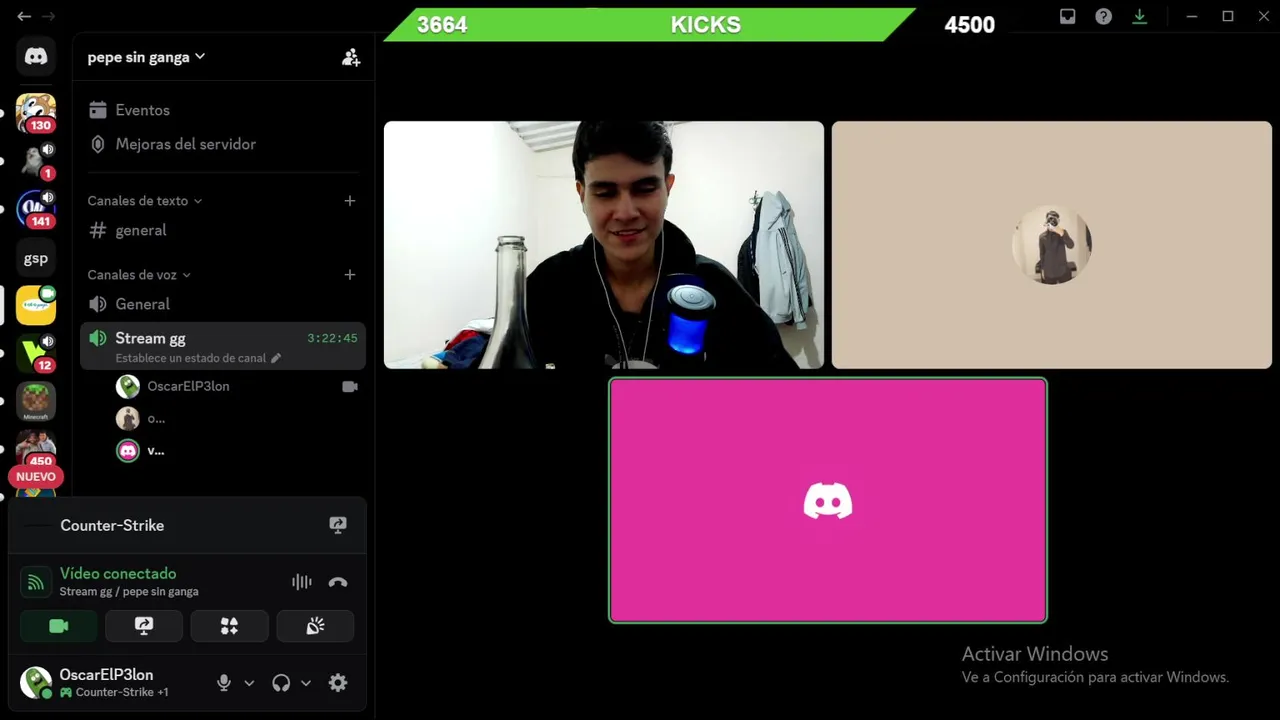The height and width of the screenshot is (720, 1280).
Task: Share screen for Counter-Strike activity
Action: 338,525
